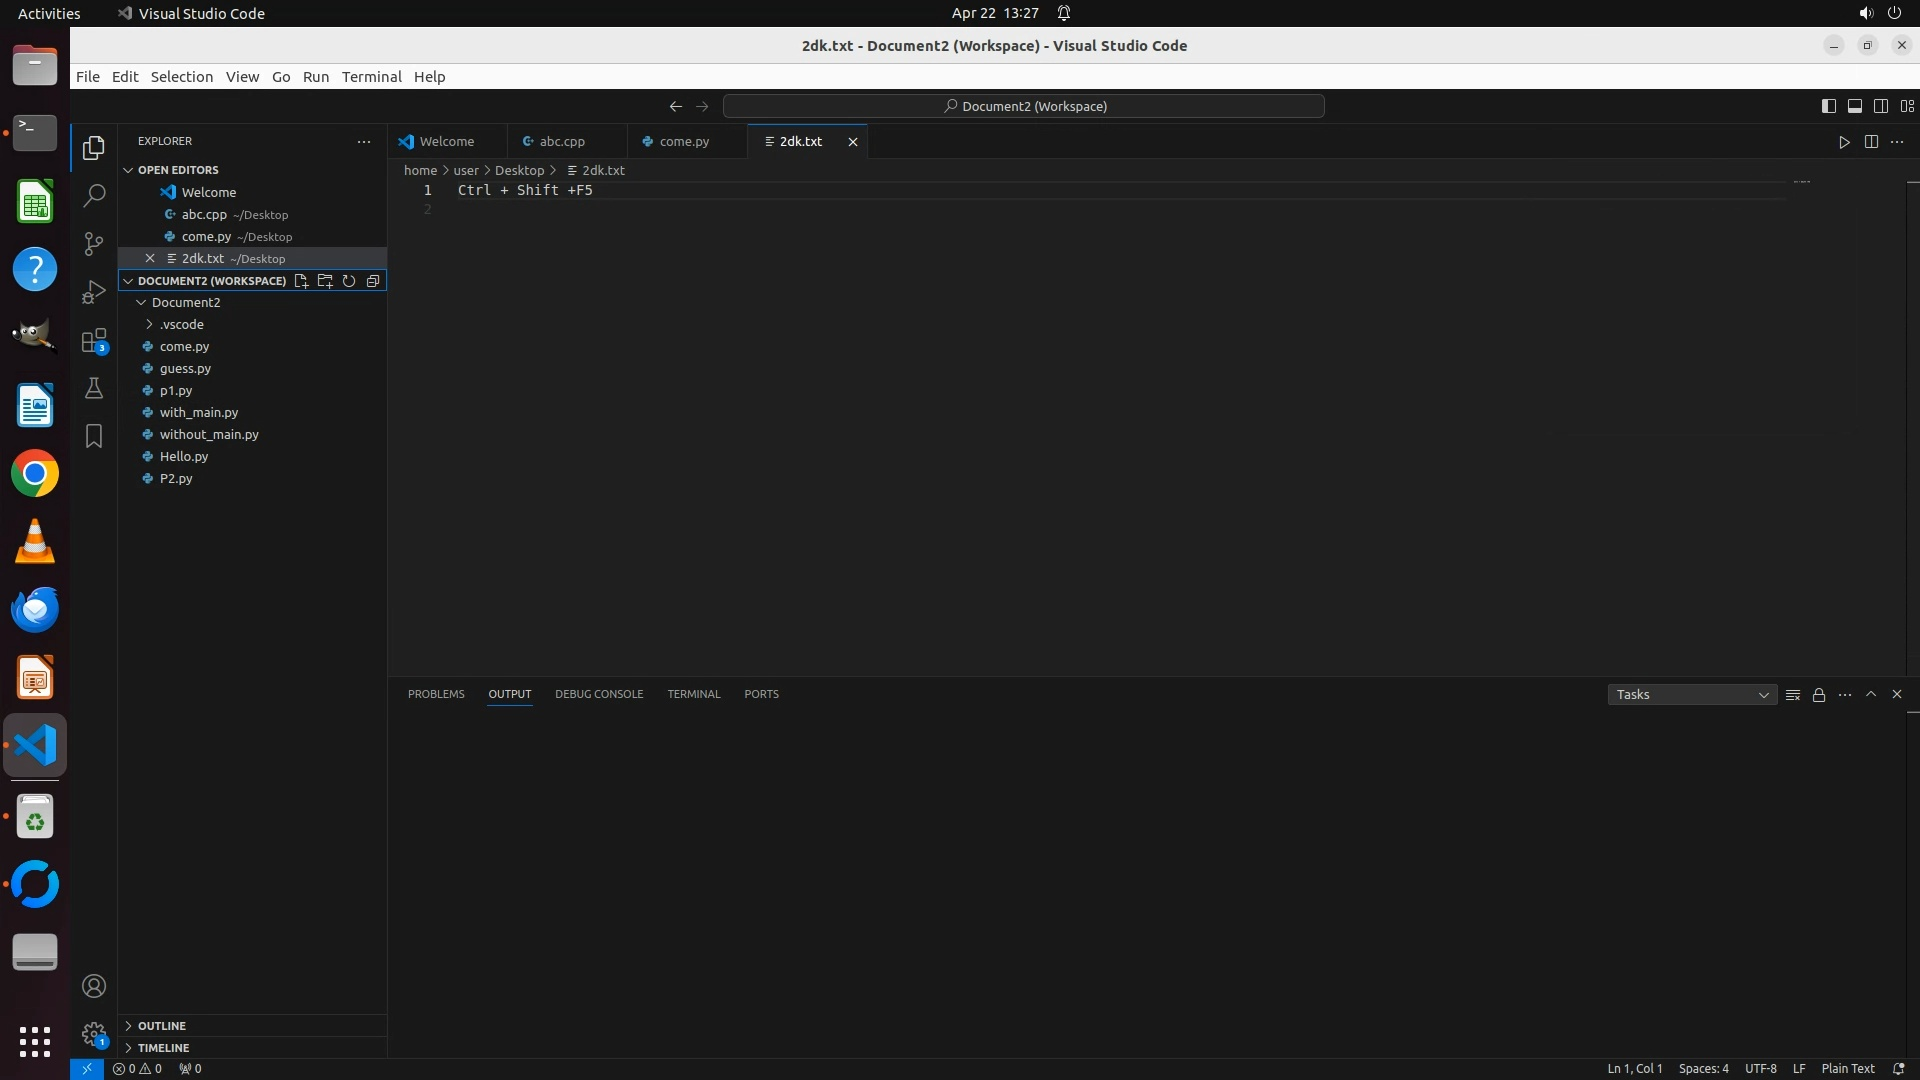
Task: Open Run and Debug view
Action: tap(94, 292)
